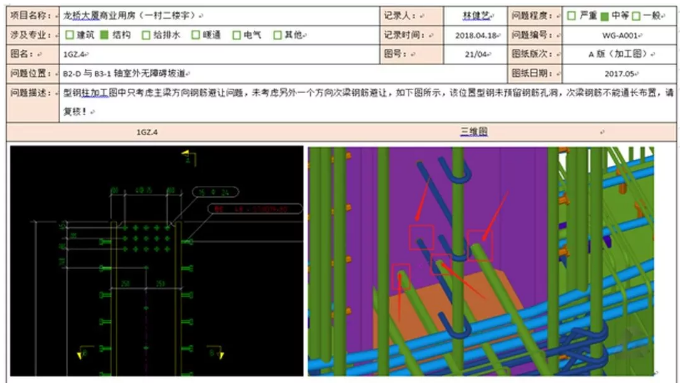Click the recorder name 林健艺
Screen dimensions: 680x388
(476, 16)
